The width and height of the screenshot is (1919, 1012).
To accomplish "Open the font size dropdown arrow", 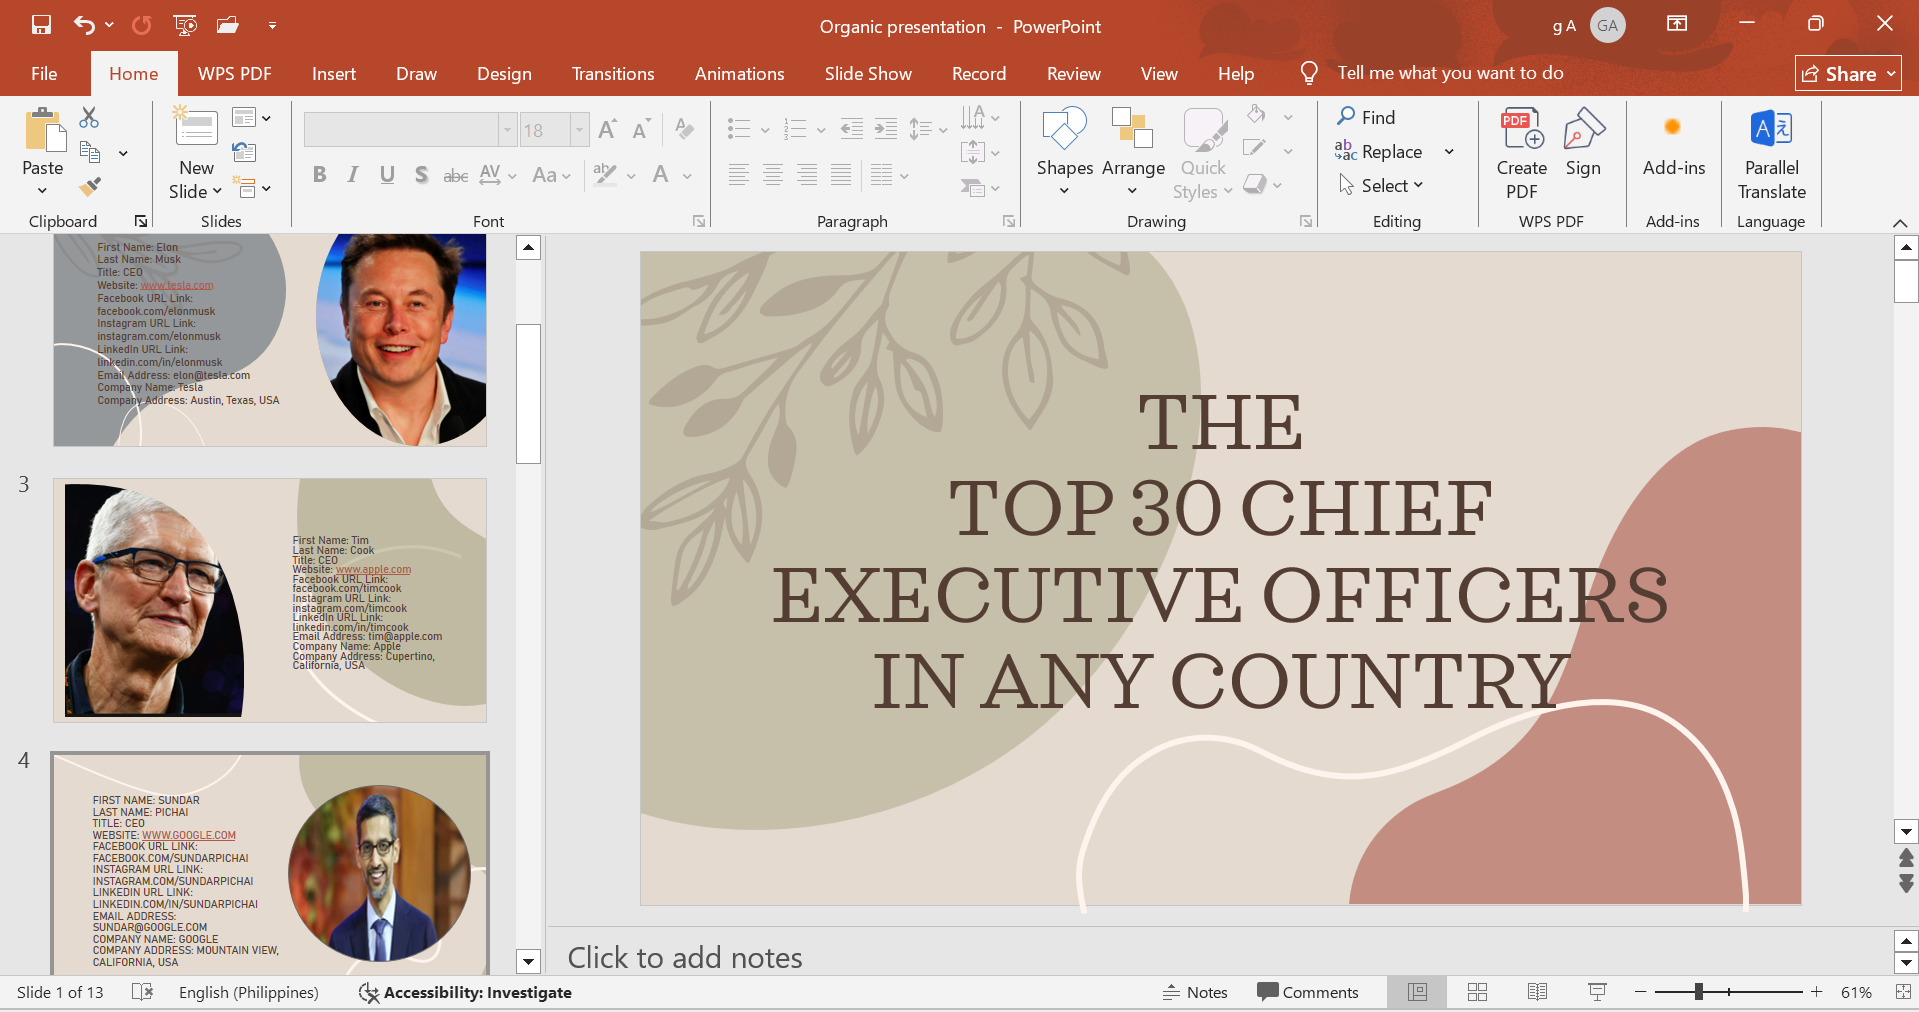I will tap(579, 129).
